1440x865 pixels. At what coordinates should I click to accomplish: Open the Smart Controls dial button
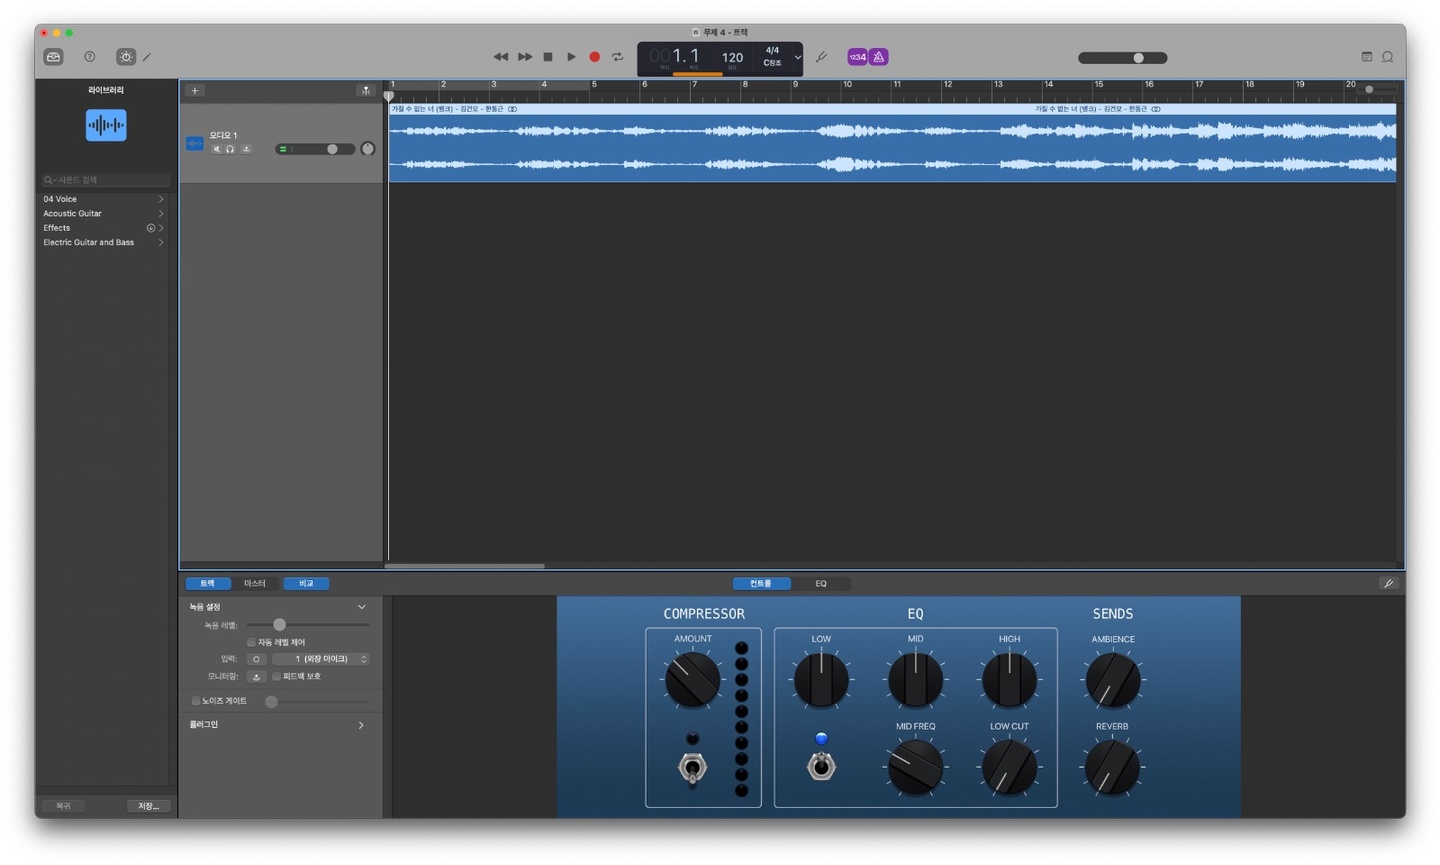pos(125,57)
